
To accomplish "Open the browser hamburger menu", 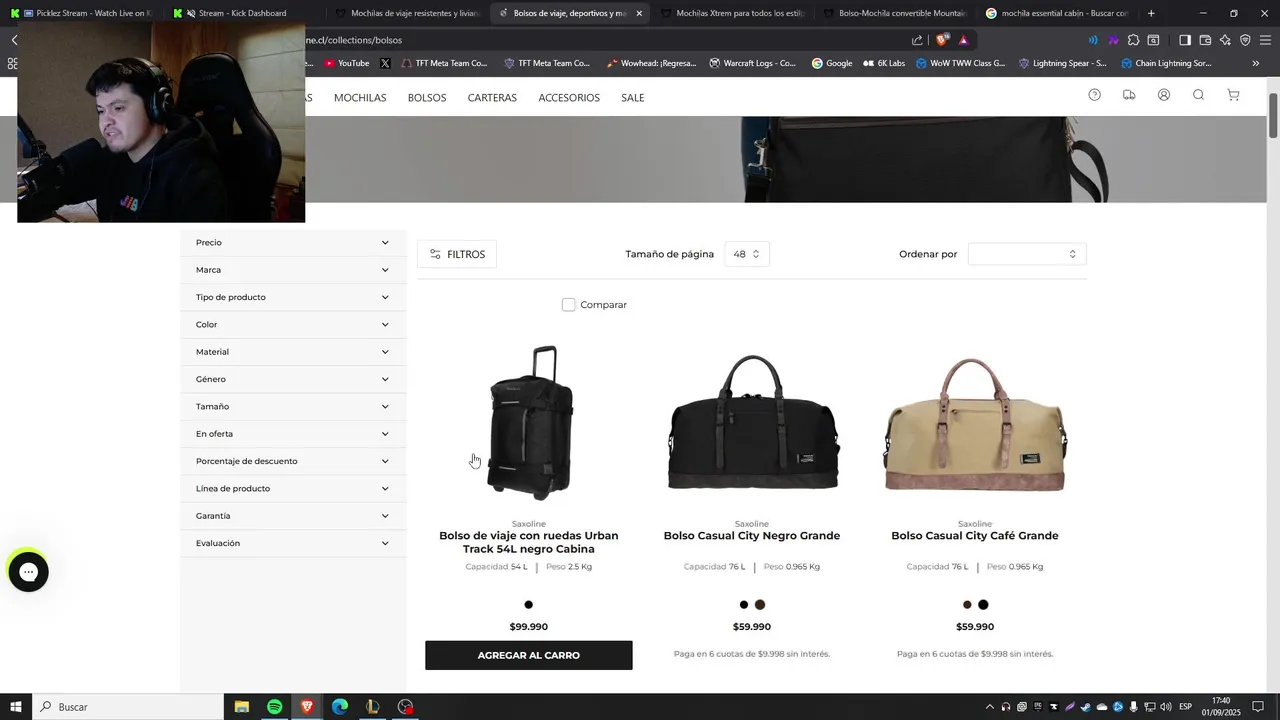I will coord(1266,40).
